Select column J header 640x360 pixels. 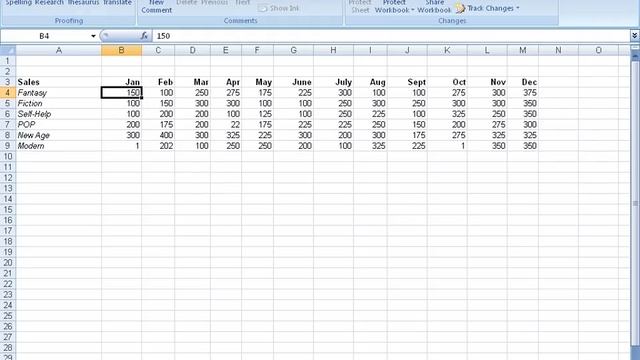407,50
